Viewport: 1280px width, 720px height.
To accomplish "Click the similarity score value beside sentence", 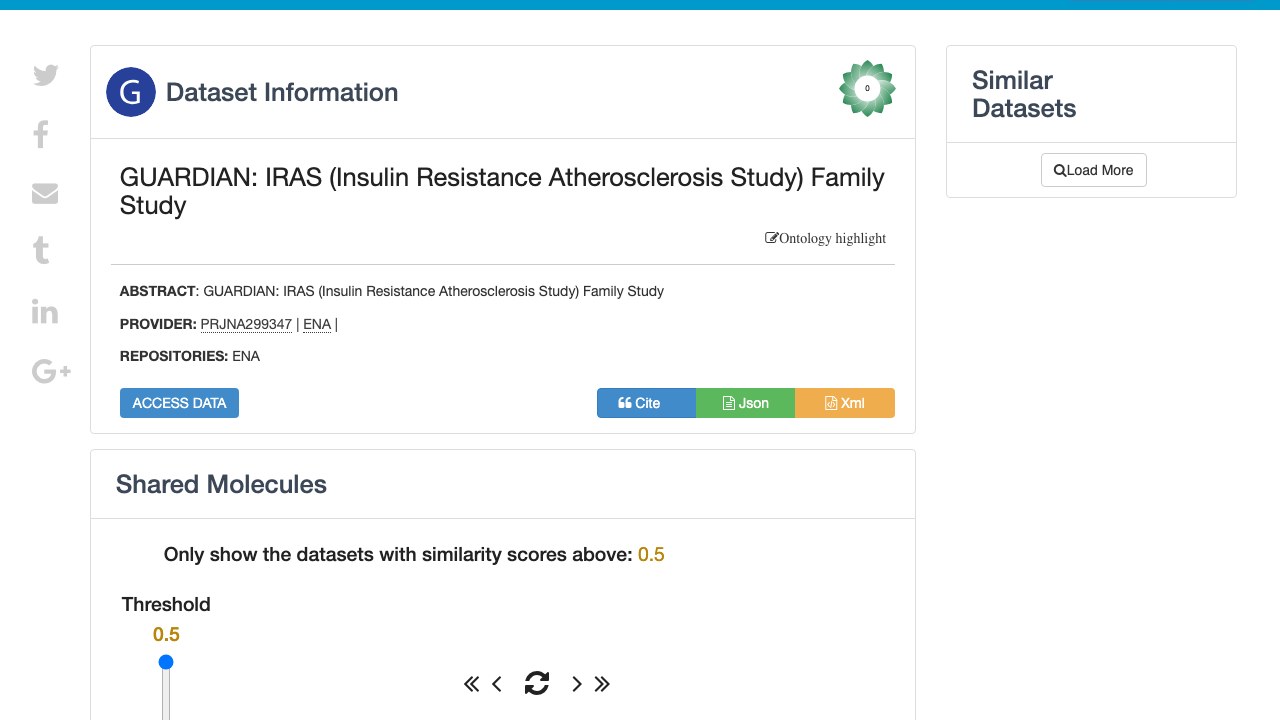I will coord(651,554).
